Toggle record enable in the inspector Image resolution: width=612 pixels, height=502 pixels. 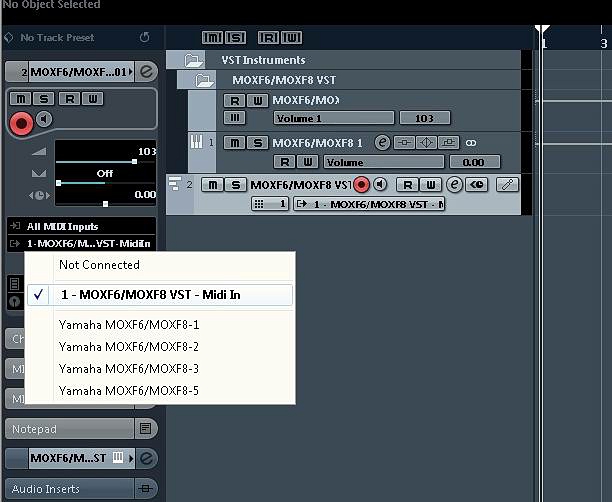21,123
